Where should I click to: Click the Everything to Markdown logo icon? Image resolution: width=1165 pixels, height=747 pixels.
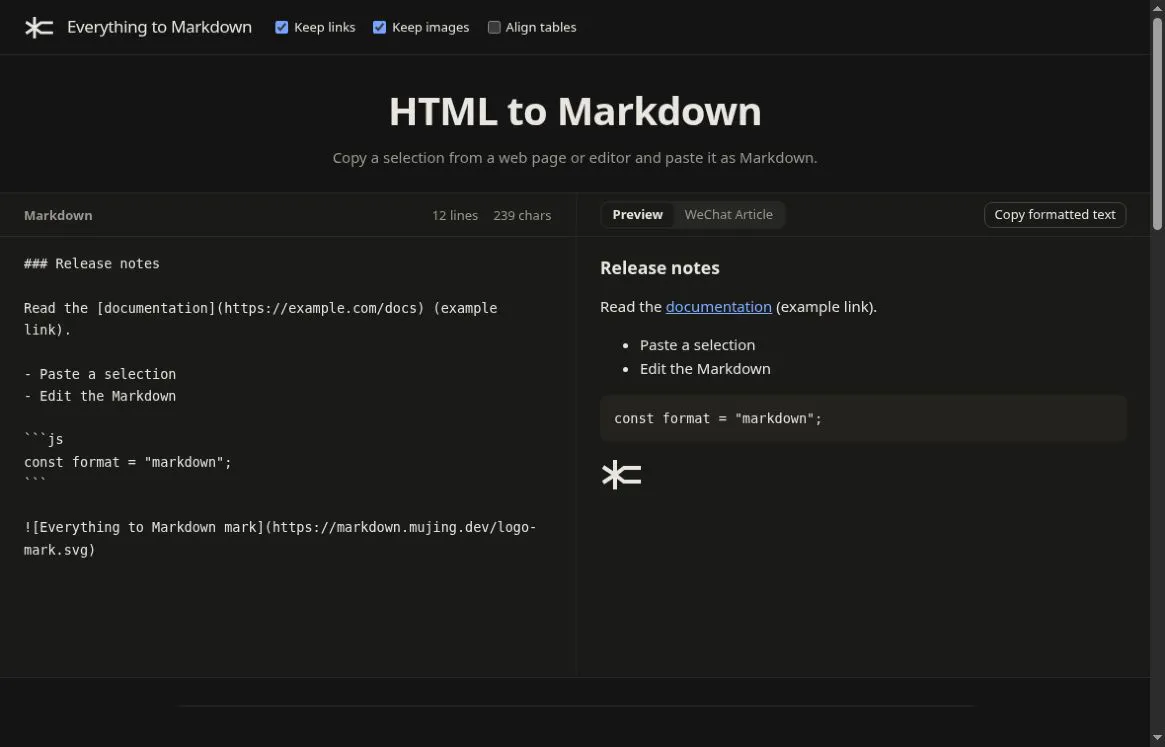[x=39, y=28]
